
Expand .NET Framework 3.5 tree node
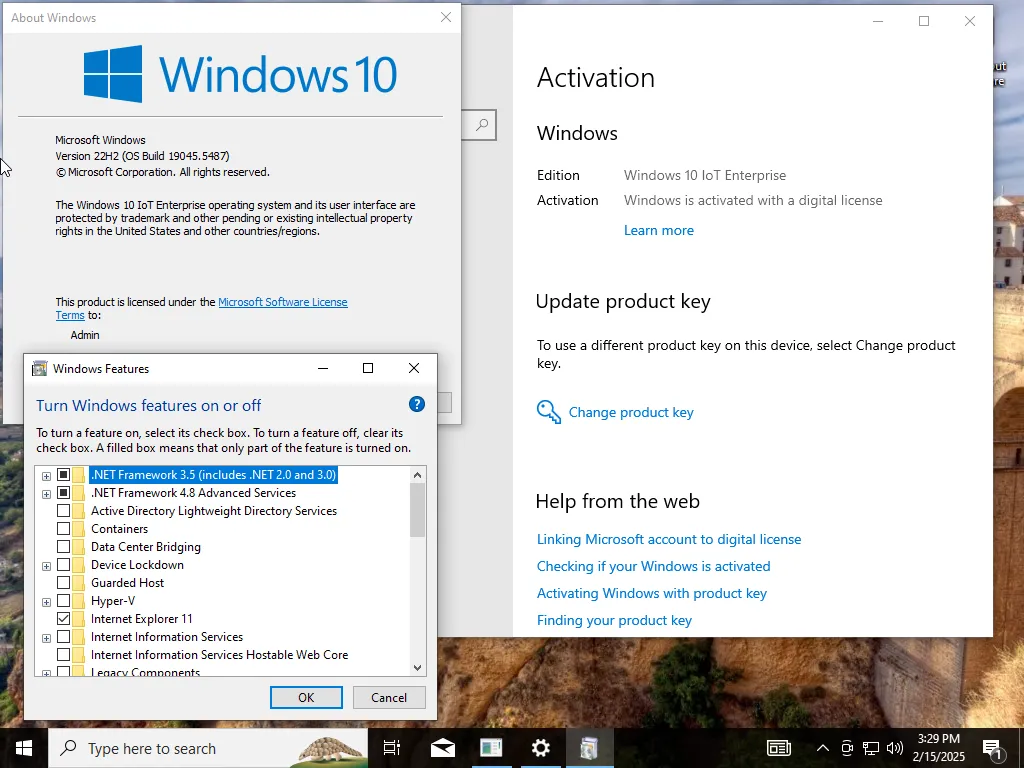coord(46,476)
